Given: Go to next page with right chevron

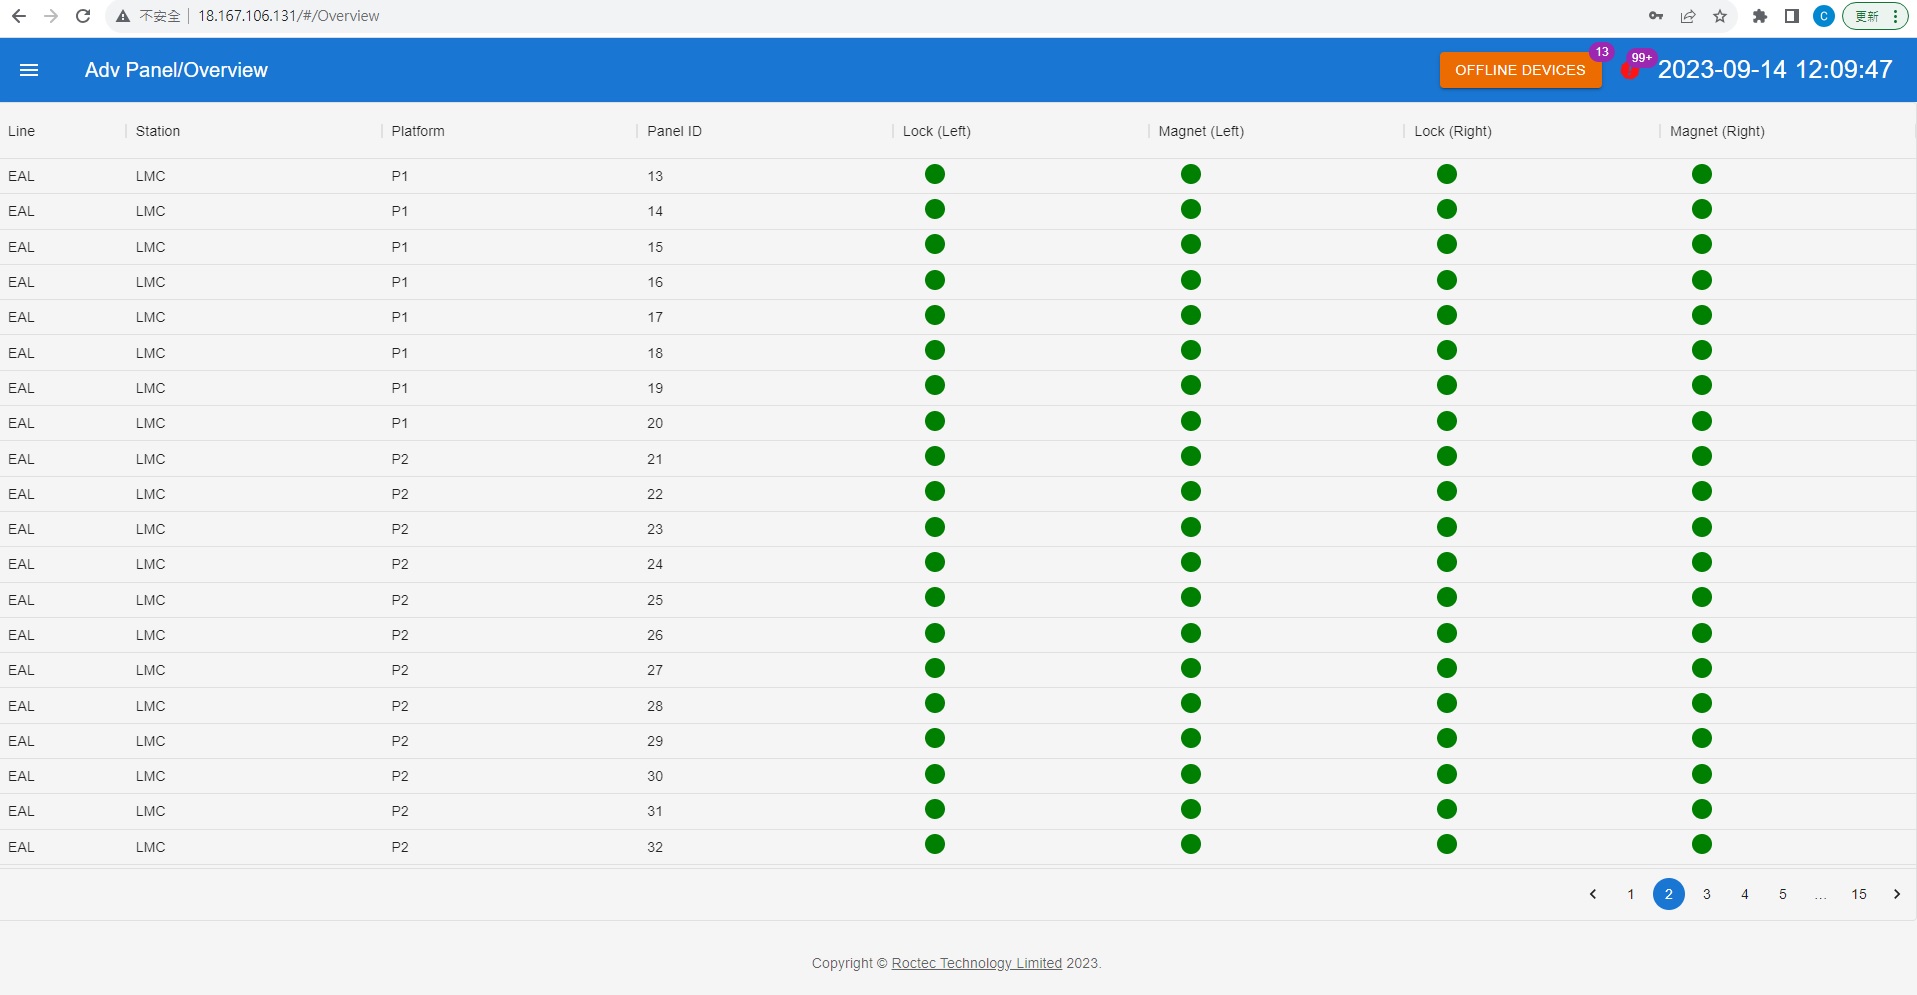Looking at the screenshot, I should (x=1896, y=894).
